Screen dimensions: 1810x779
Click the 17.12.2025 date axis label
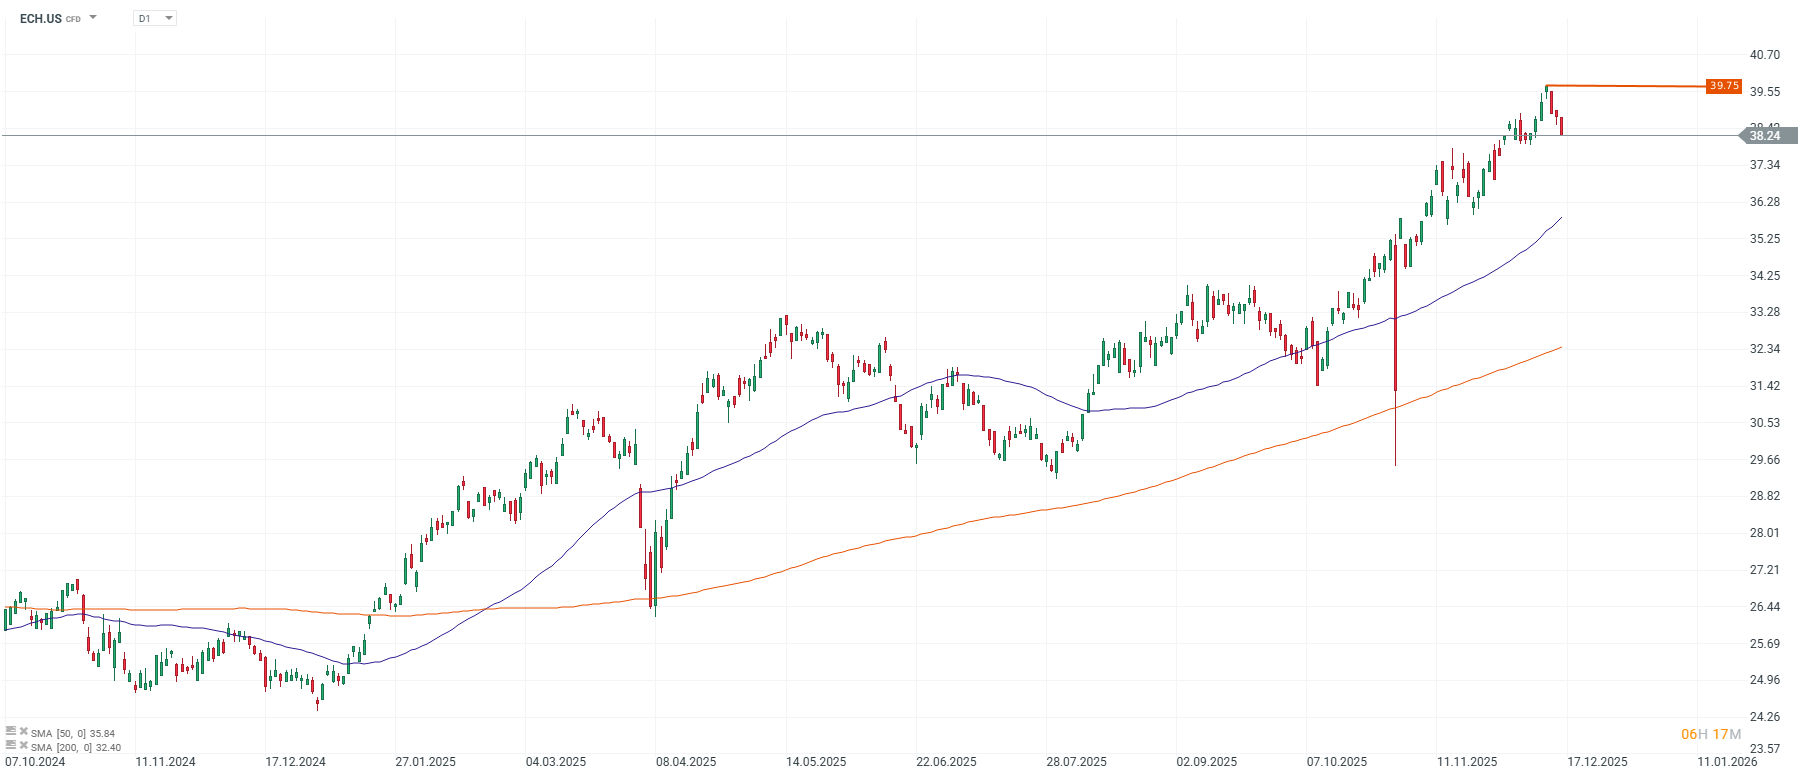pos(1599,760)
